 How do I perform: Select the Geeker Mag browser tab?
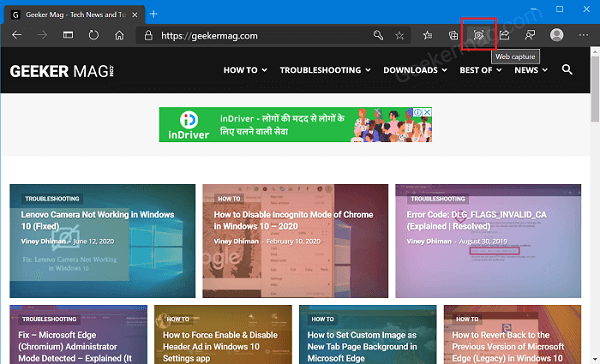click(x=75, y=15)
